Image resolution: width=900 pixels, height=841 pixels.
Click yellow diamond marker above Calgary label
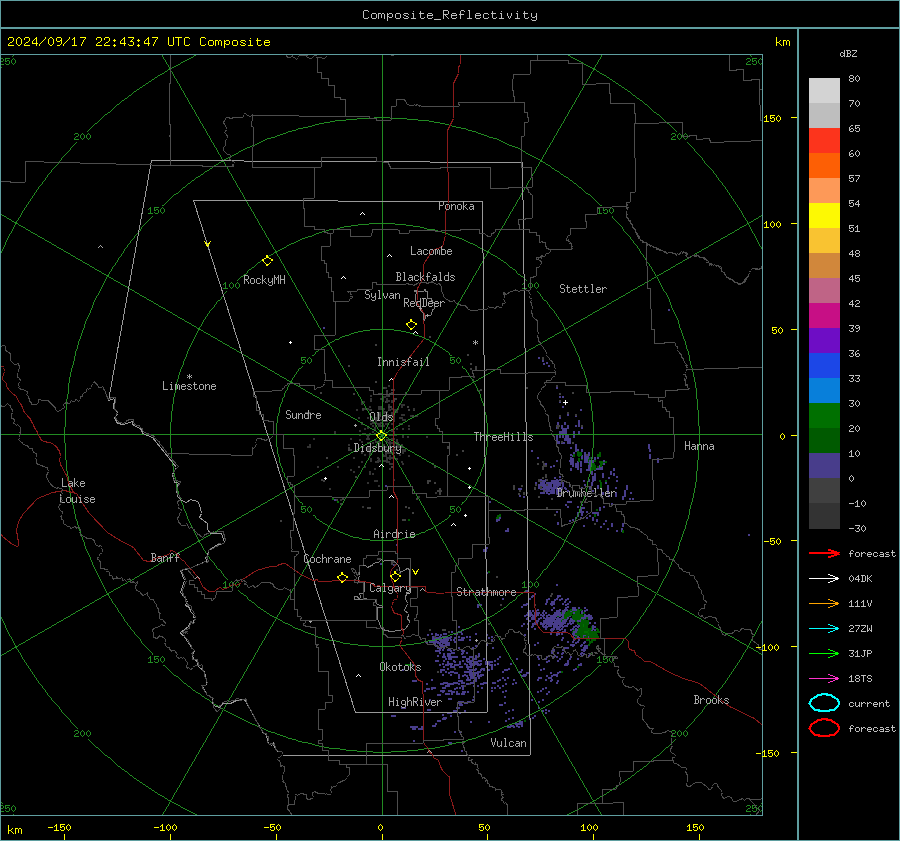pyautogui.click(x=395, y=576)
